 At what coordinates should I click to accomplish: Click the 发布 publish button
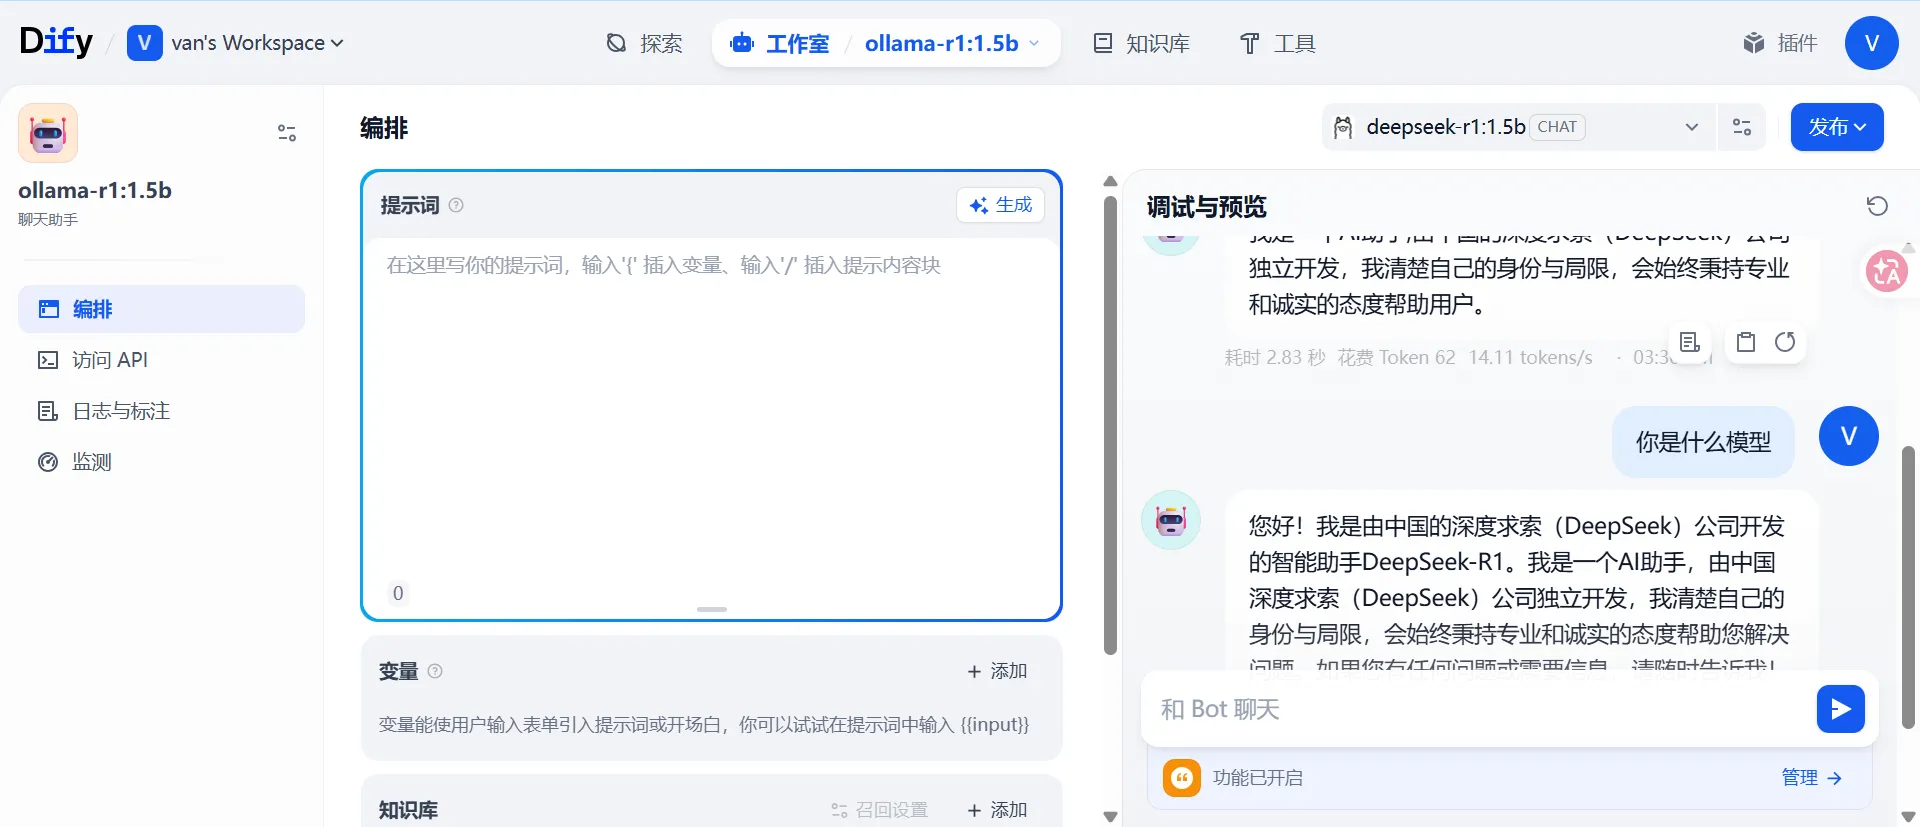[x=1837, y=127]
